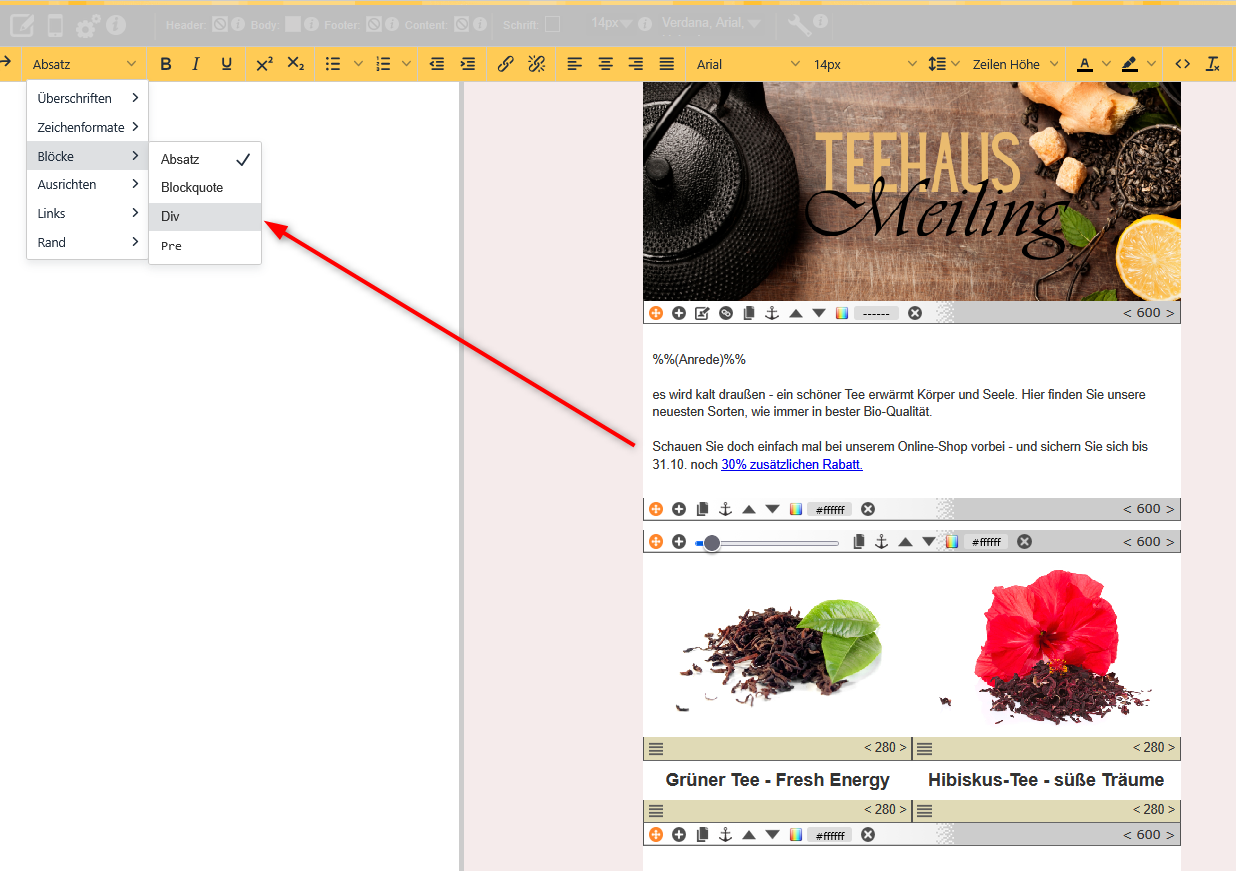Toggle bold text formatting
Viewport: 1236px width, 871px height.
click(x=166, y=64)
